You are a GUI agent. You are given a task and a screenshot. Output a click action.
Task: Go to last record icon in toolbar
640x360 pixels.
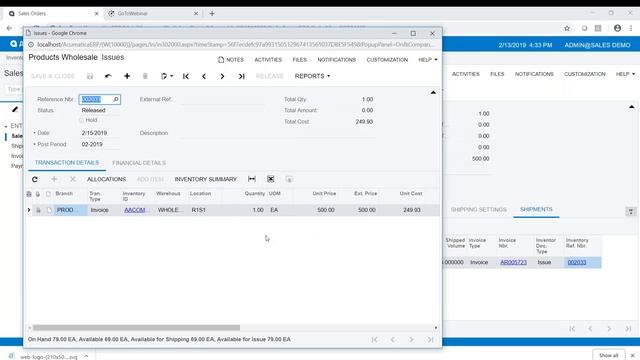tap(241, 76)
